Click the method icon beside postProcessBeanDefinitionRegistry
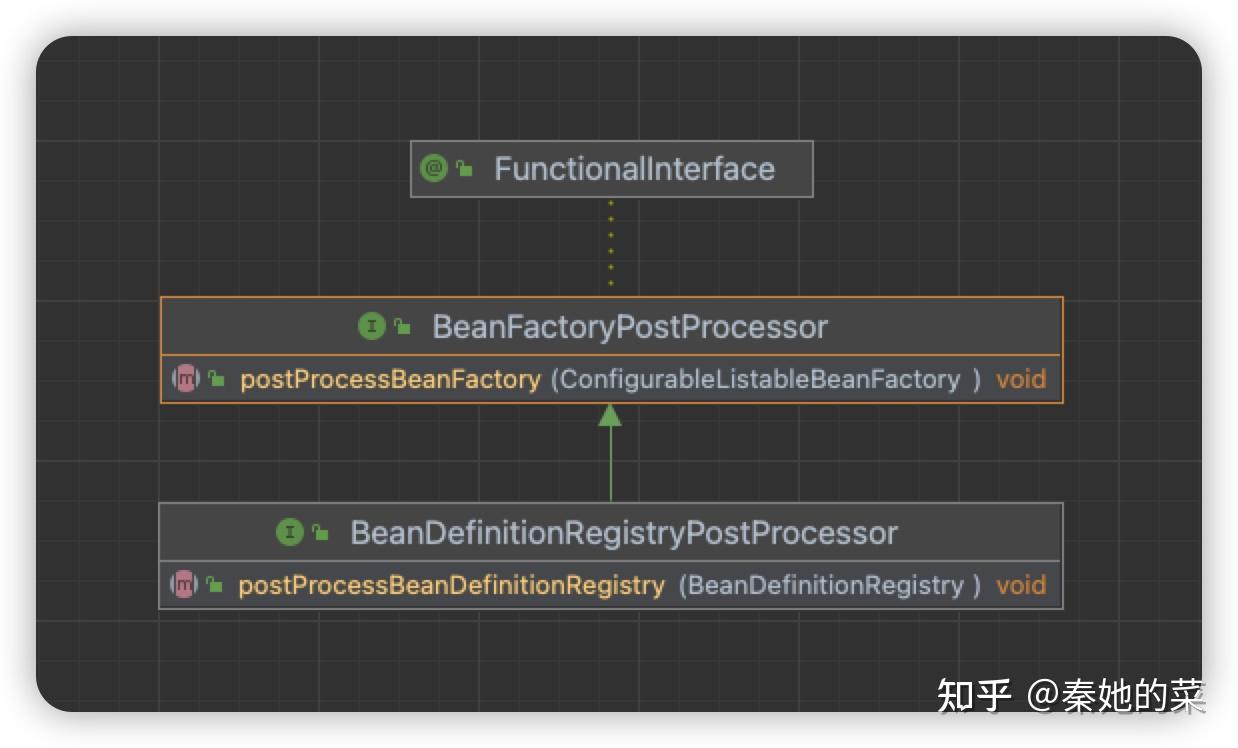The image size is (1238, 748). click(186, 585)
